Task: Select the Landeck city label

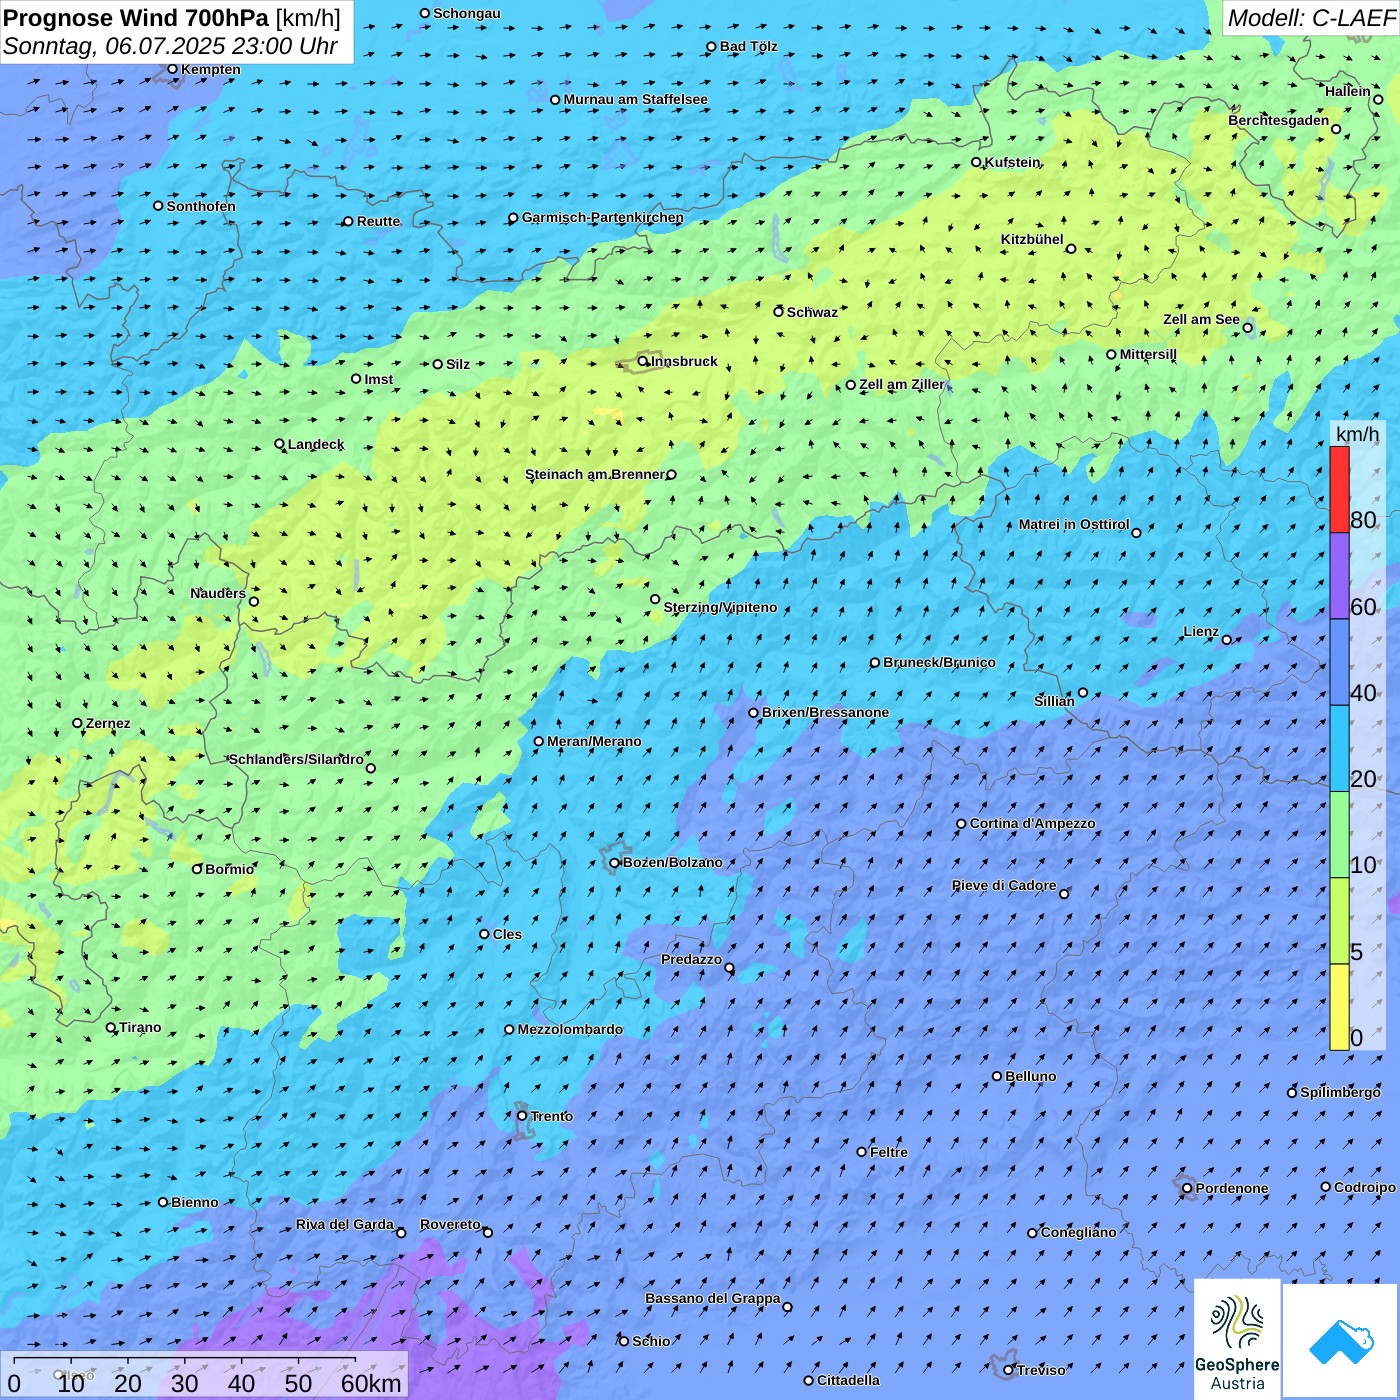Action: click(316, 444)
